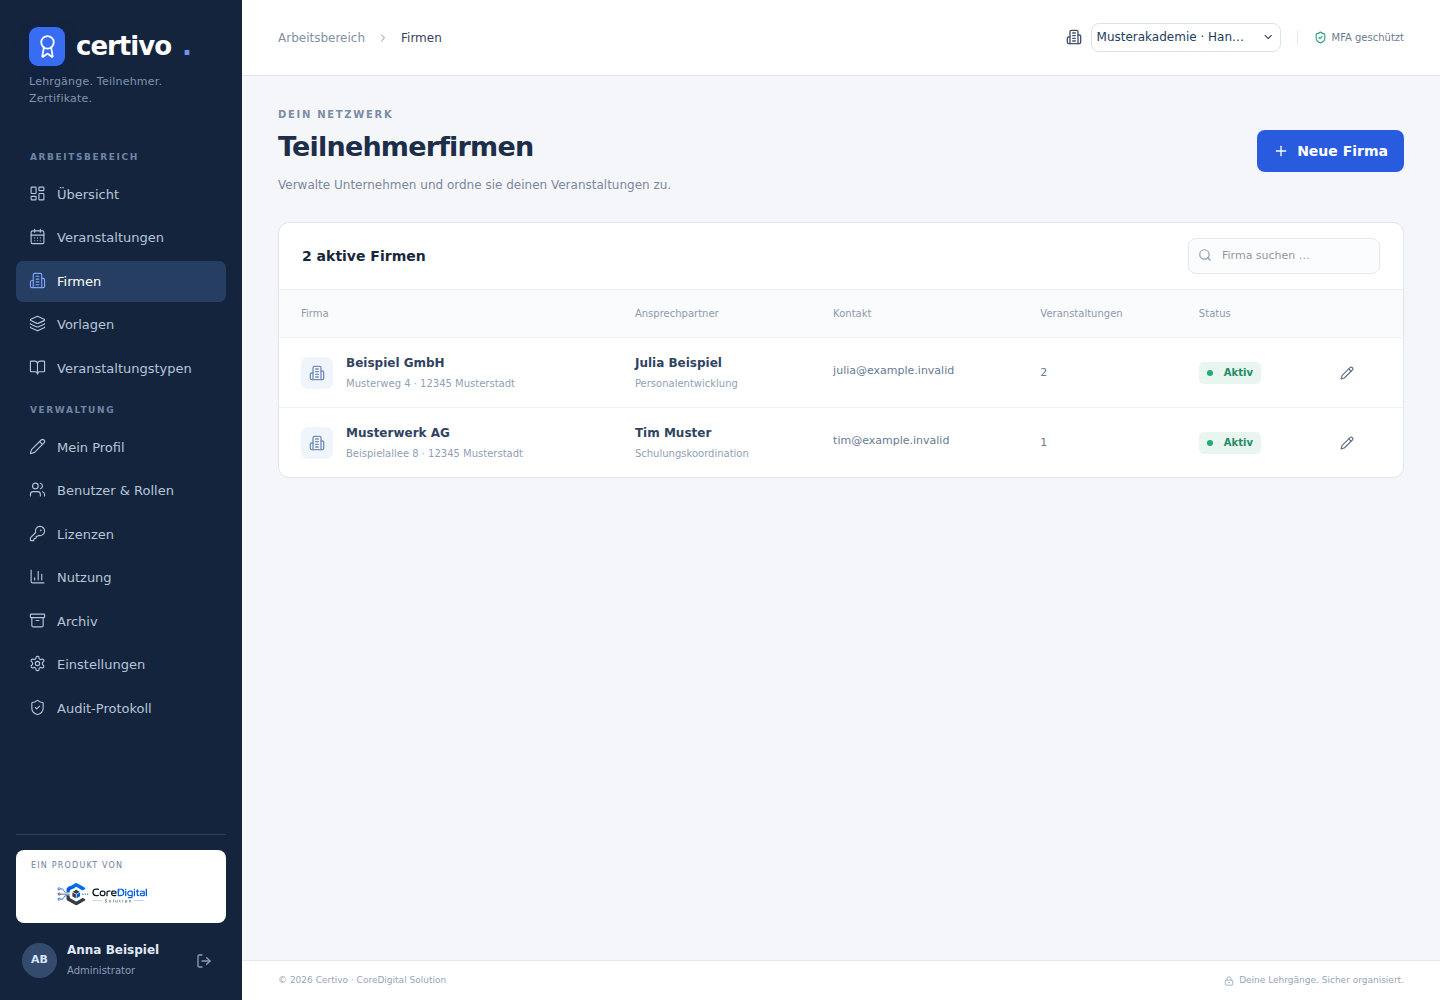1440x1000 pixels.
Task: Click the Ansprechpartner column header
Action: point(677,314)
